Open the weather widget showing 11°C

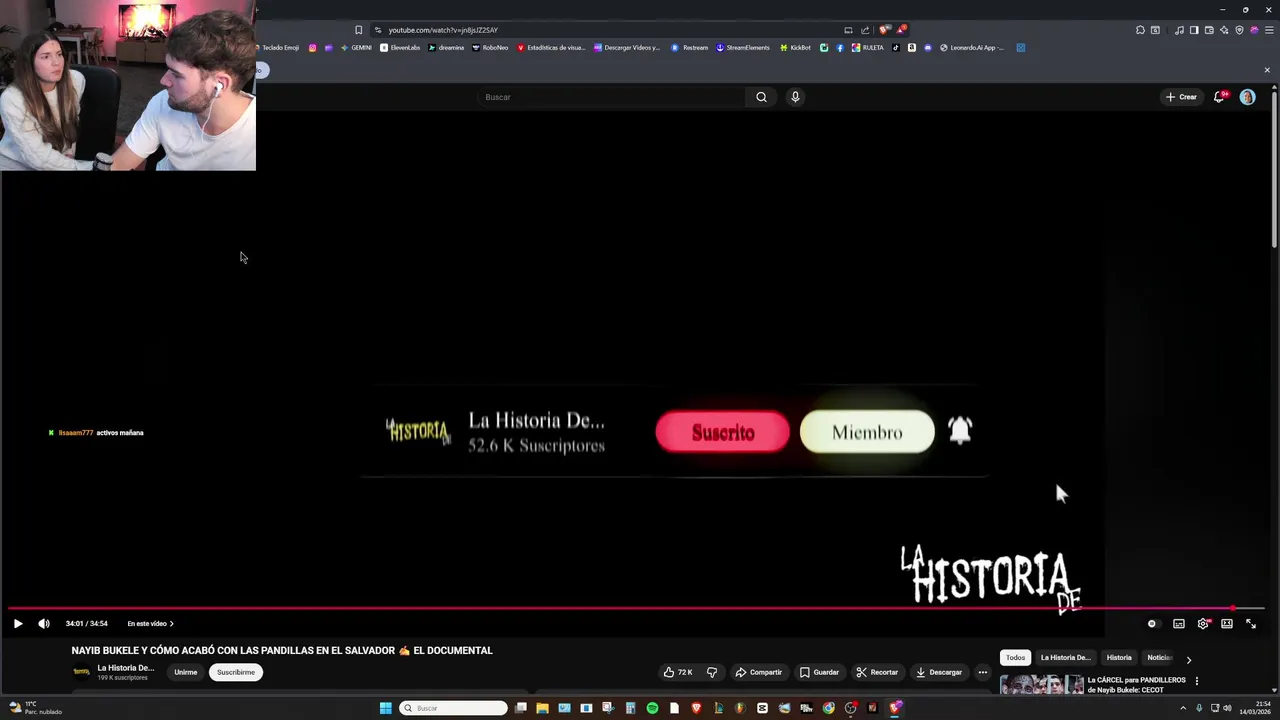(x=35, y=708)
